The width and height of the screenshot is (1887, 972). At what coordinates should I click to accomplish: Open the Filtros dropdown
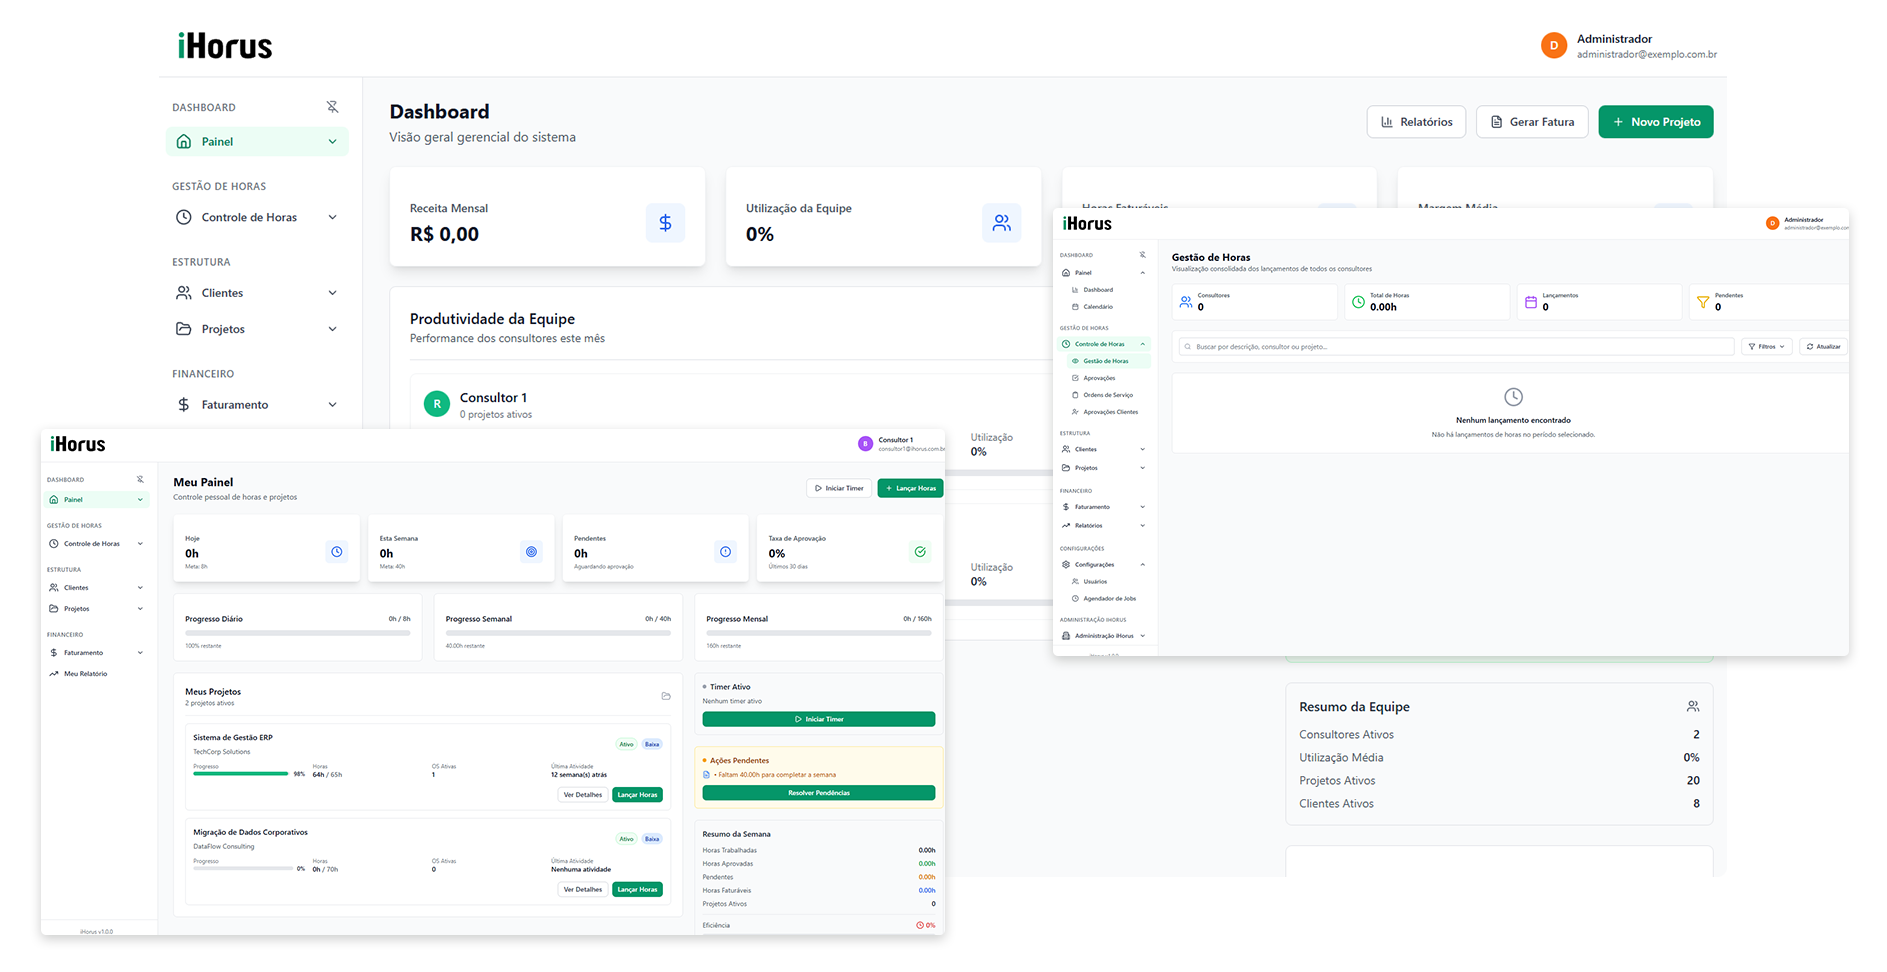pyautogui.click(x=1767, y=347)
